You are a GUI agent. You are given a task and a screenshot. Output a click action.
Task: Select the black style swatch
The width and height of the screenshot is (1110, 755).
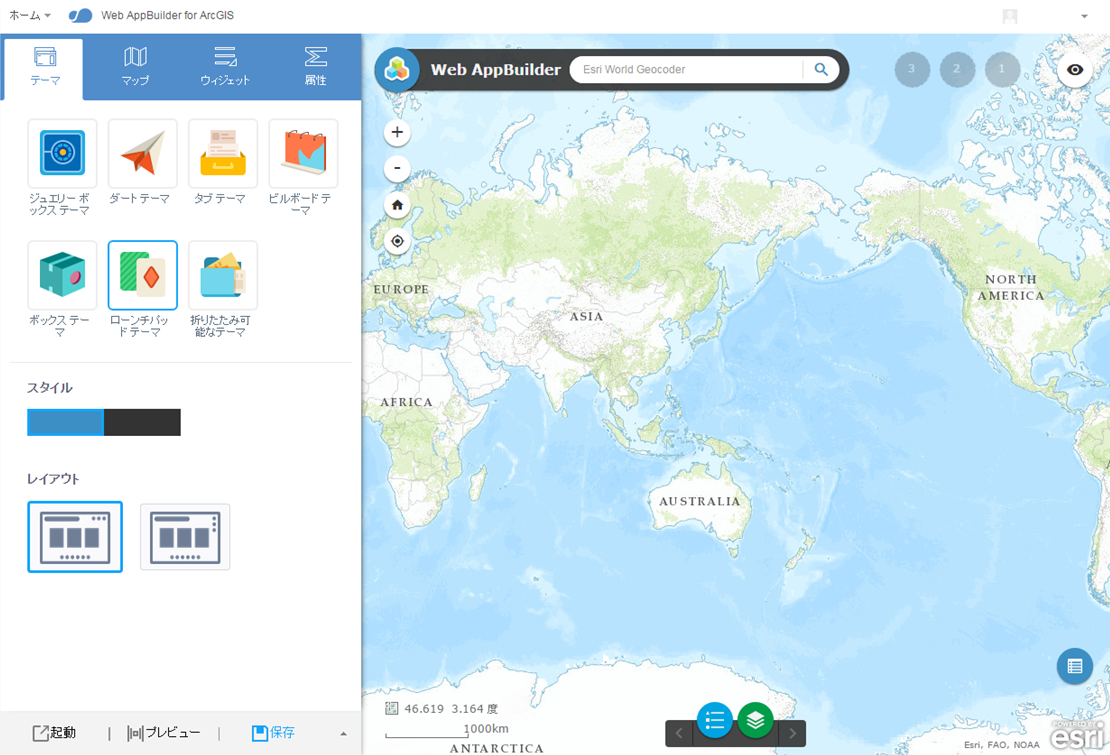pos(142,422)
